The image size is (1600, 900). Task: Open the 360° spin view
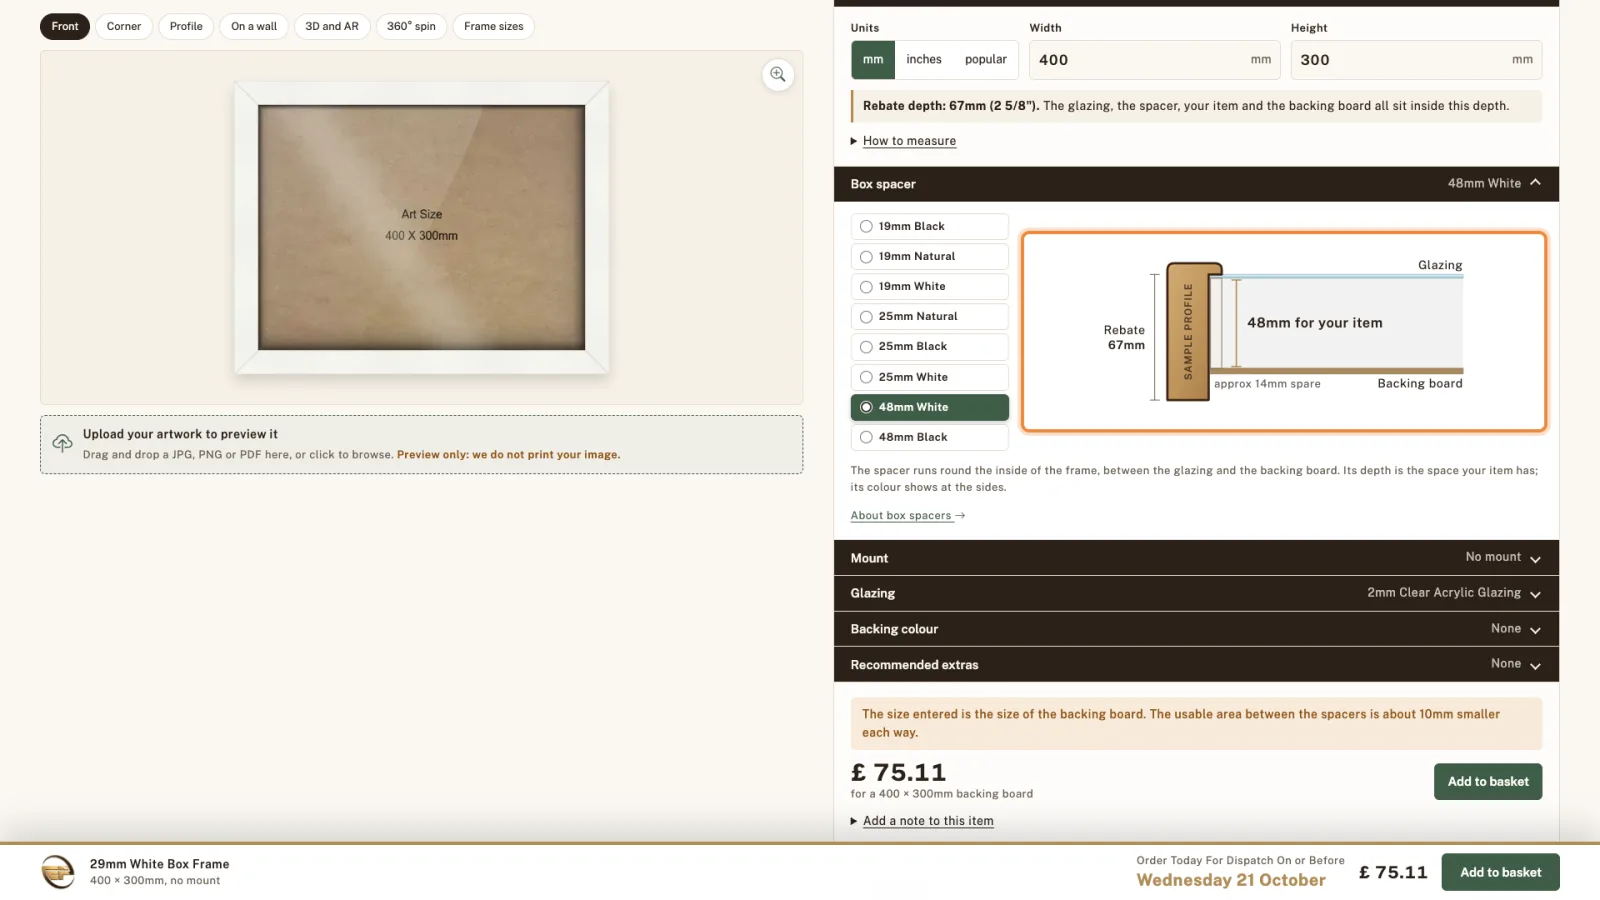click(411, 27)
